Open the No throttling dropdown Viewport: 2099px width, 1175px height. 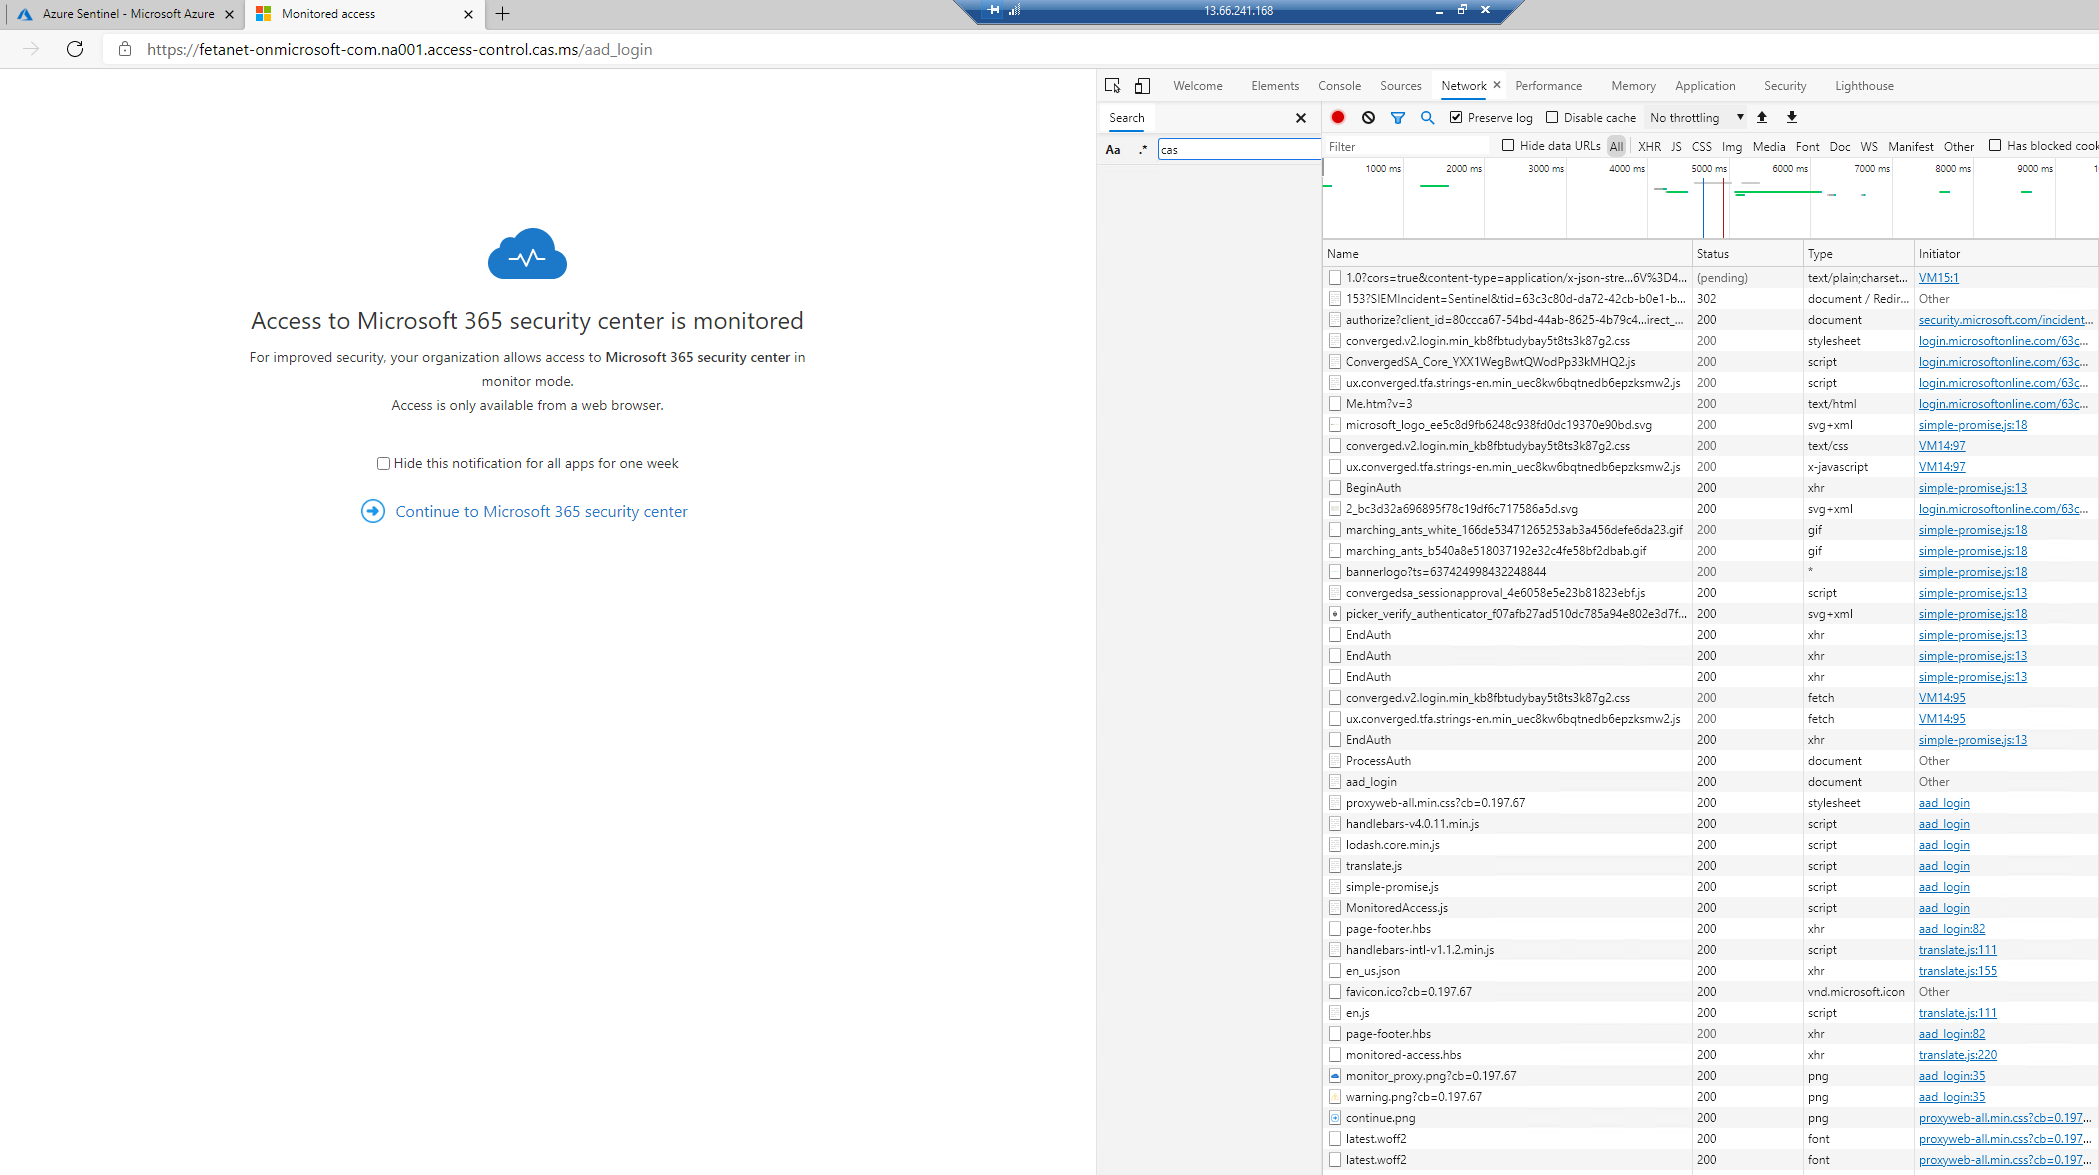tap(1694, 117)
